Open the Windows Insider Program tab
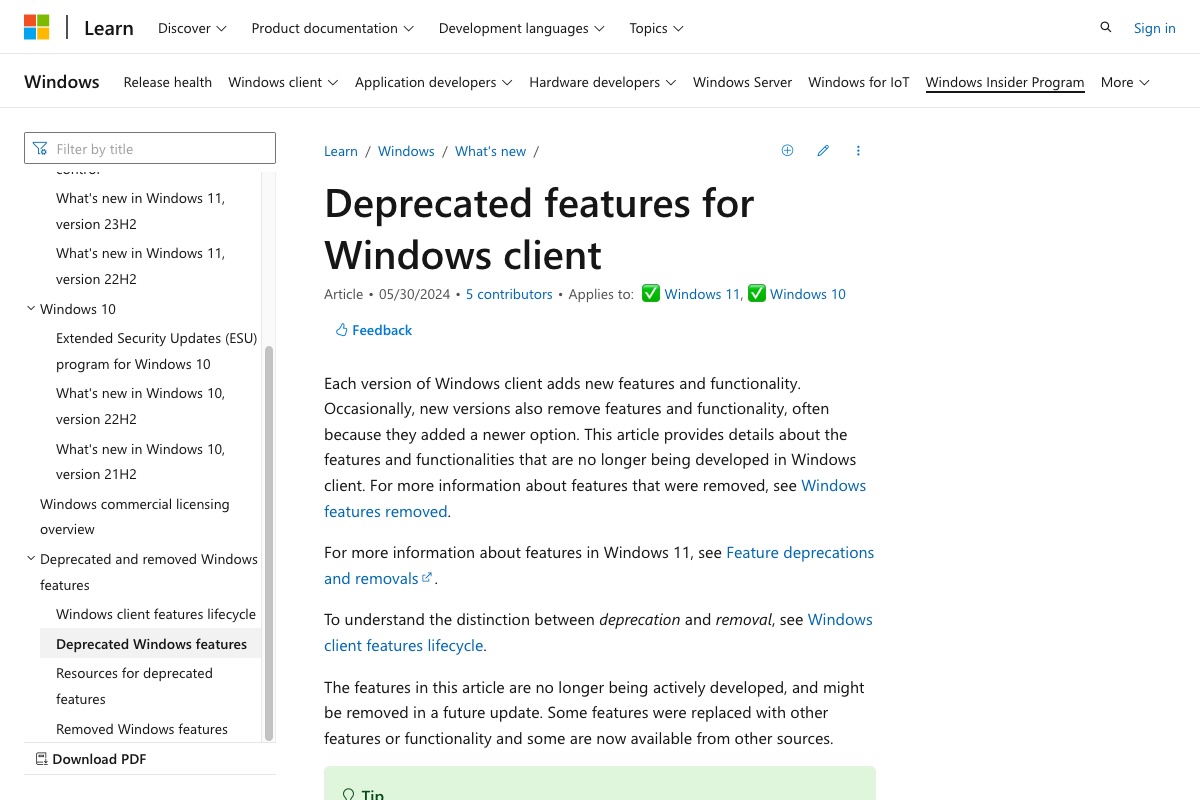This screenshot has height=800, width=1200. pyautogui.click(x=1005, y=82)
